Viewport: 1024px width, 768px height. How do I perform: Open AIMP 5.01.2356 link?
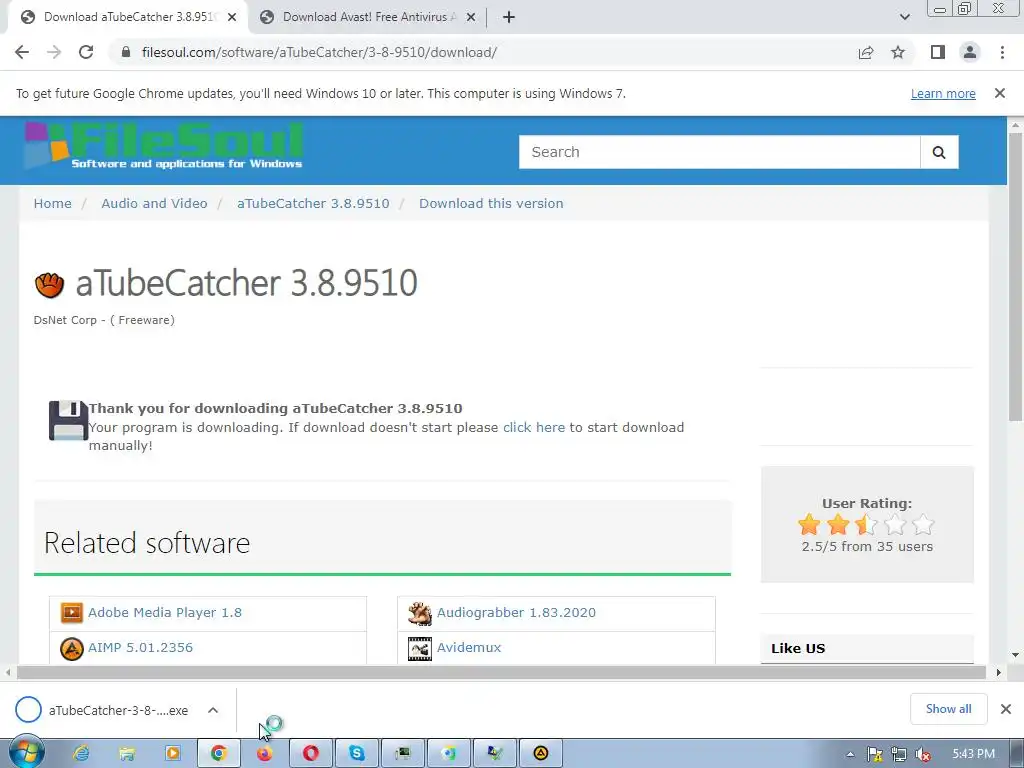pos(140,647)
